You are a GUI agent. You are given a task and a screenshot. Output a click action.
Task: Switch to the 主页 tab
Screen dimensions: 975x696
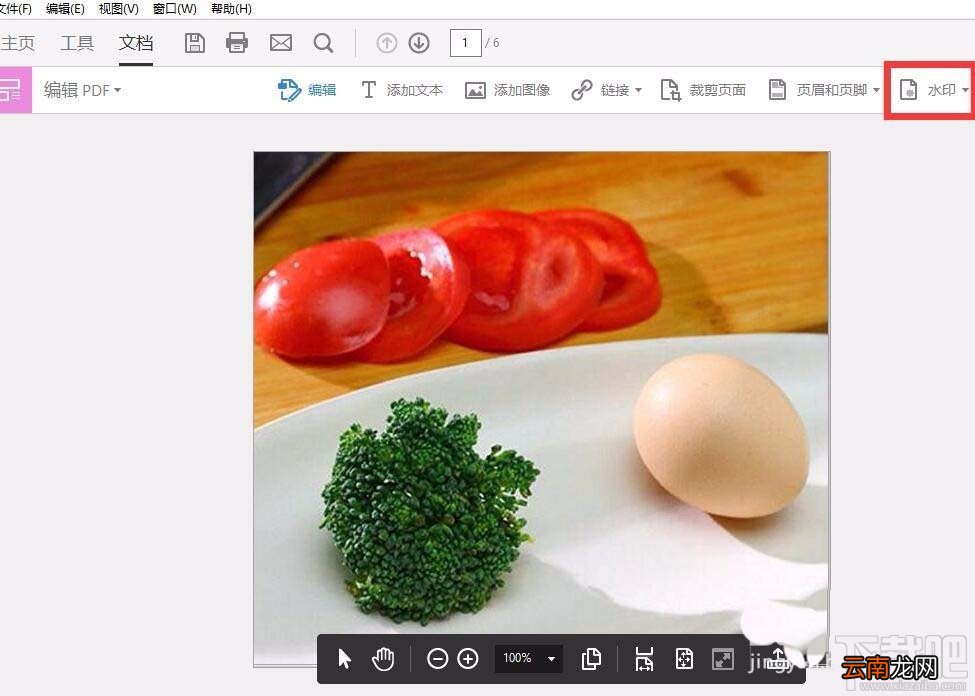(17, 43)
